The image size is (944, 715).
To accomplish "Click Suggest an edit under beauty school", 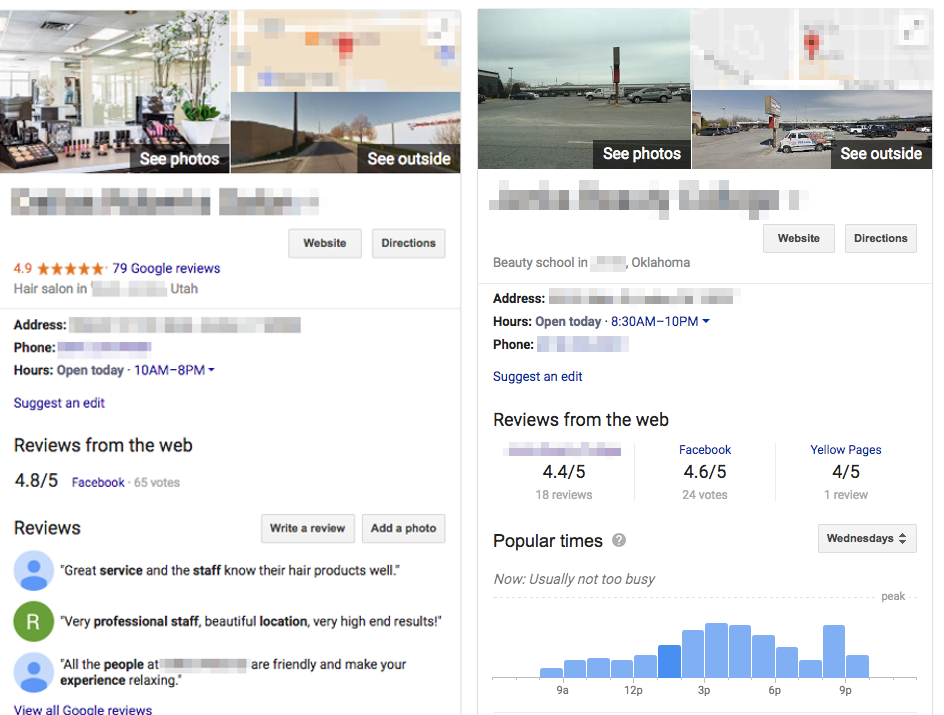I will point(538,377).
